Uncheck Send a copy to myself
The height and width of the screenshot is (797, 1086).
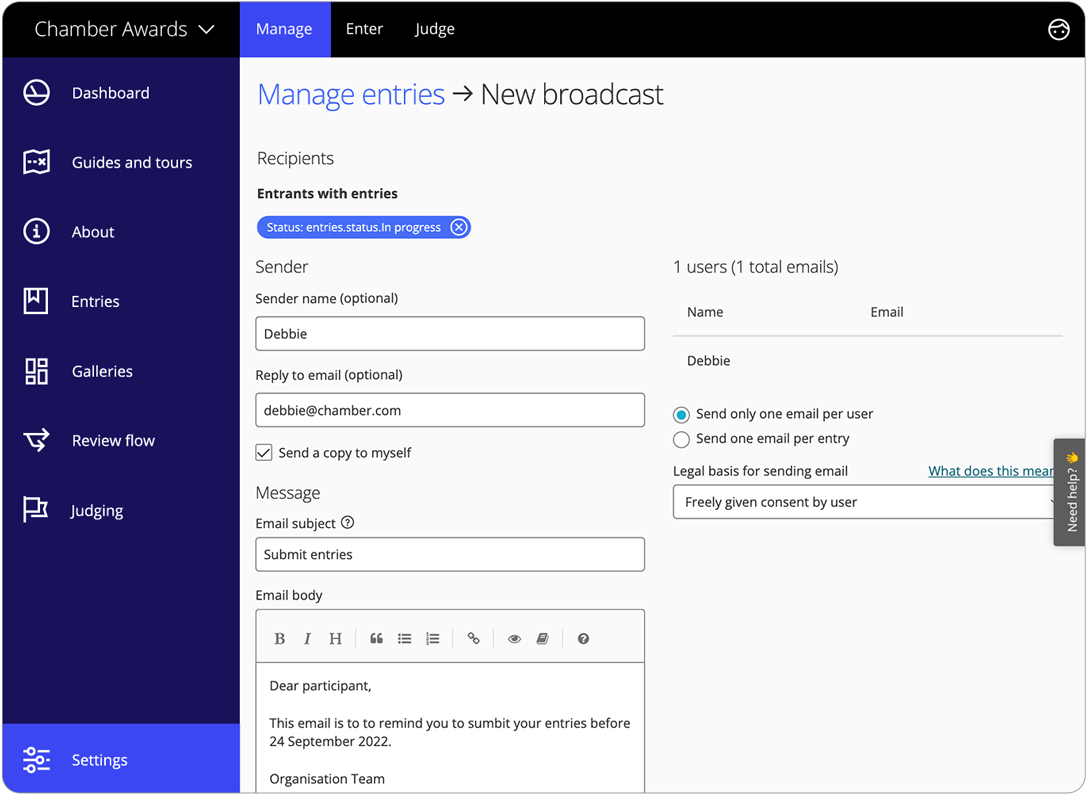click(264, 453)
